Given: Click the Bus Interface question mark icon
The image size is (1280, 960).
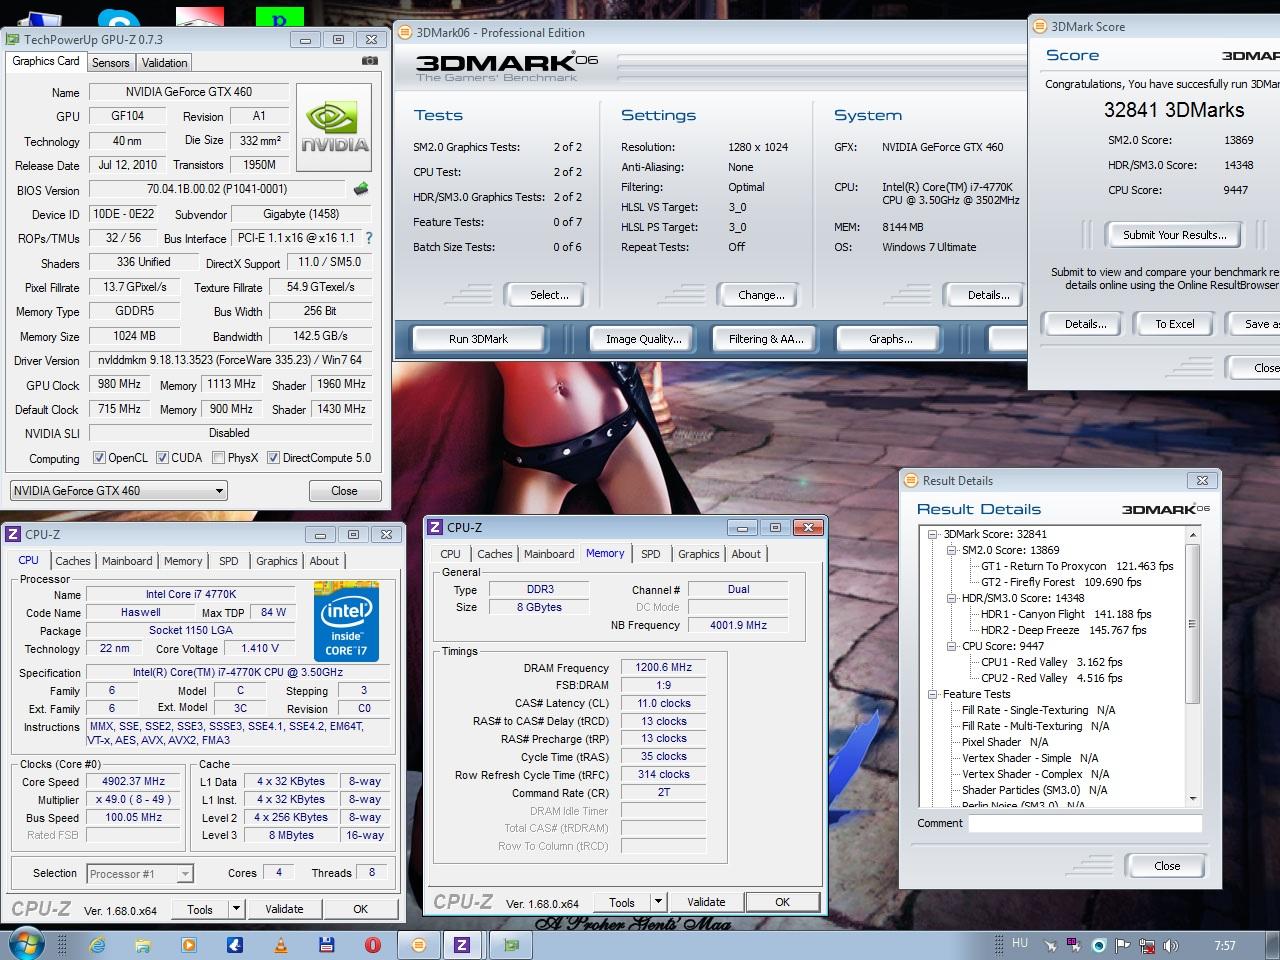Looking at the screenshot, I should coord(369,238).
